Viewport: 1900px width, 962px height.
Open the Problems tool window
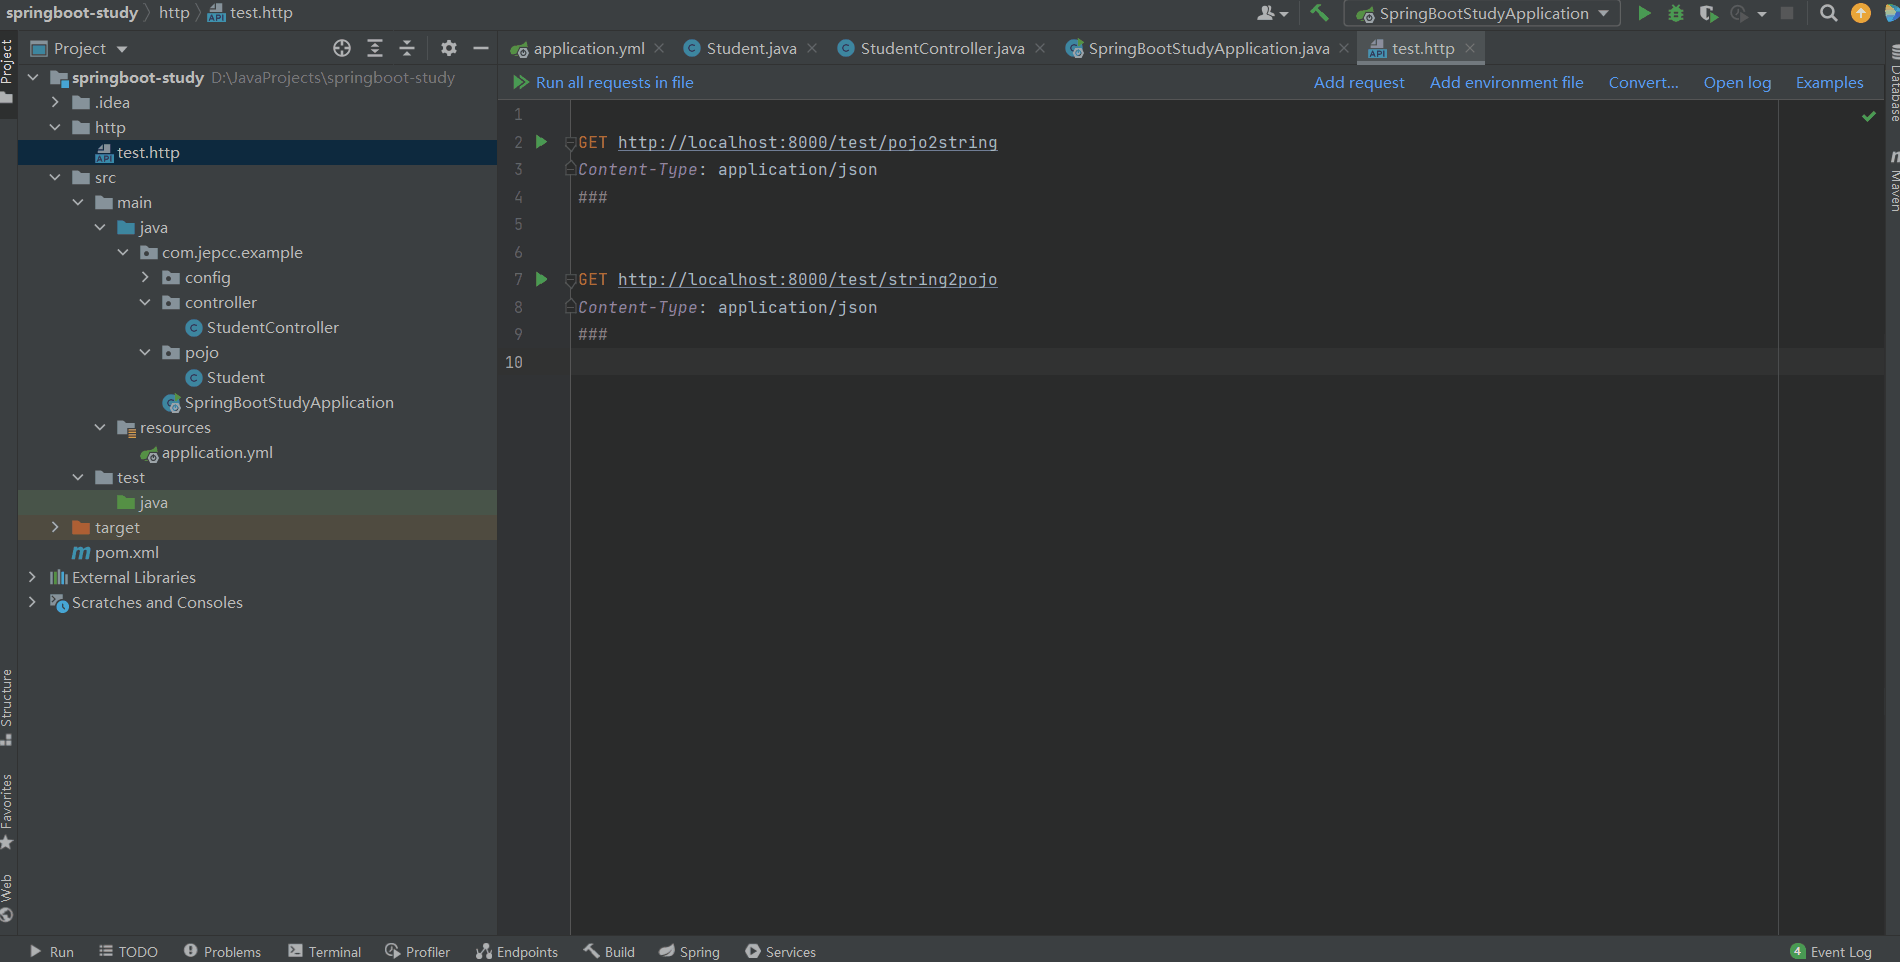pyautogui.click(x=222, y=951)
